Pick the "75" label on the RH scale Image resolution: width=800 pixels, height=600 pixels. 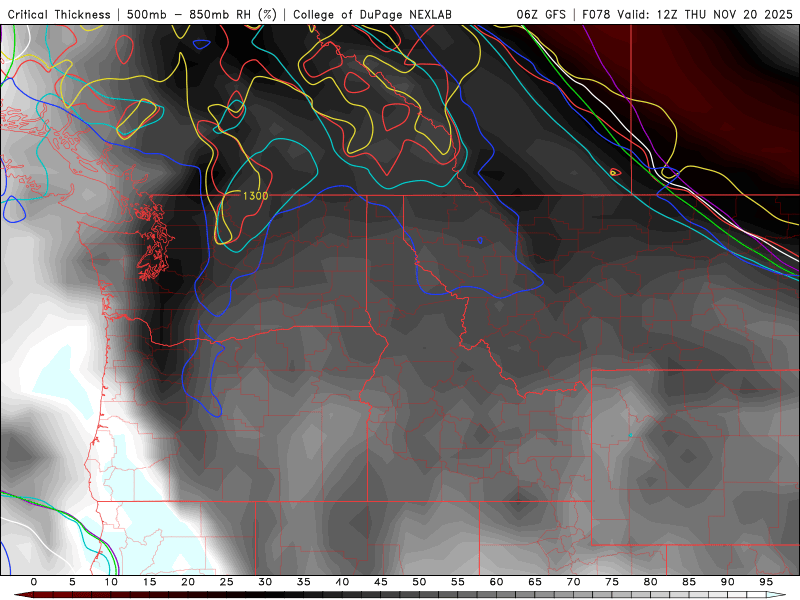click(x=612, y=582)
